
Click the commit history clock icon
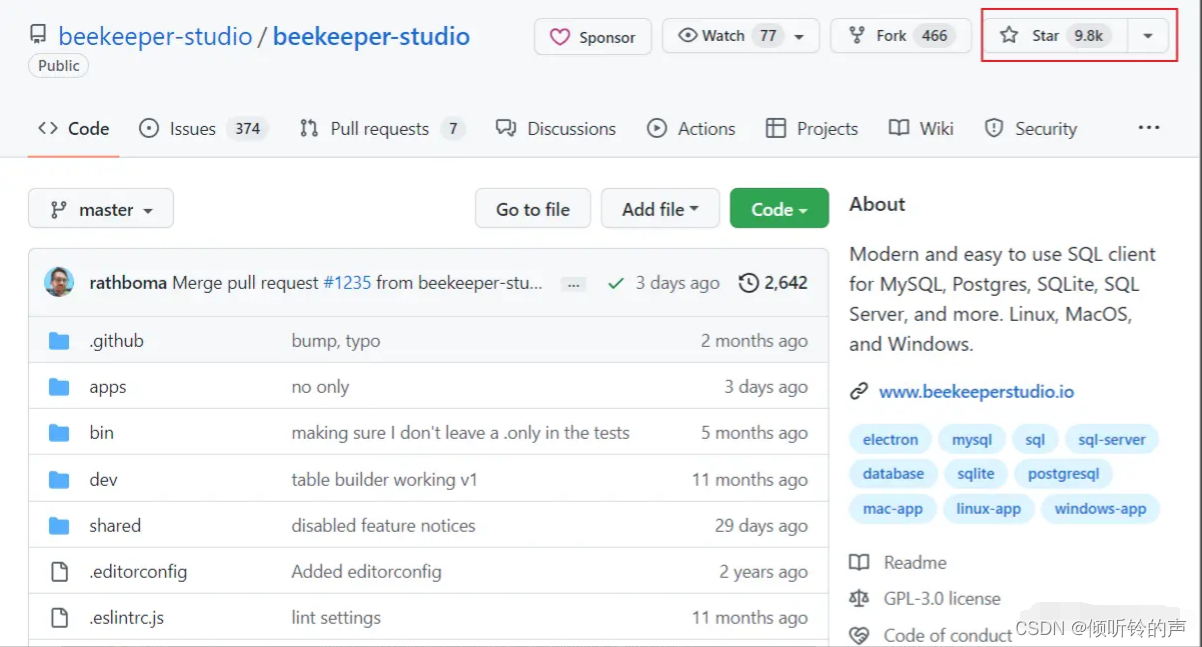pyautogui.click(x=748, y=283)
